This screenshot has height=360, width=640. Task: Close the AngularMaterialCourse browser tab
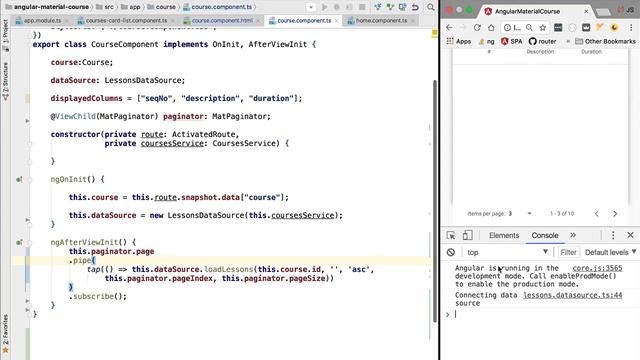point(586,11)
